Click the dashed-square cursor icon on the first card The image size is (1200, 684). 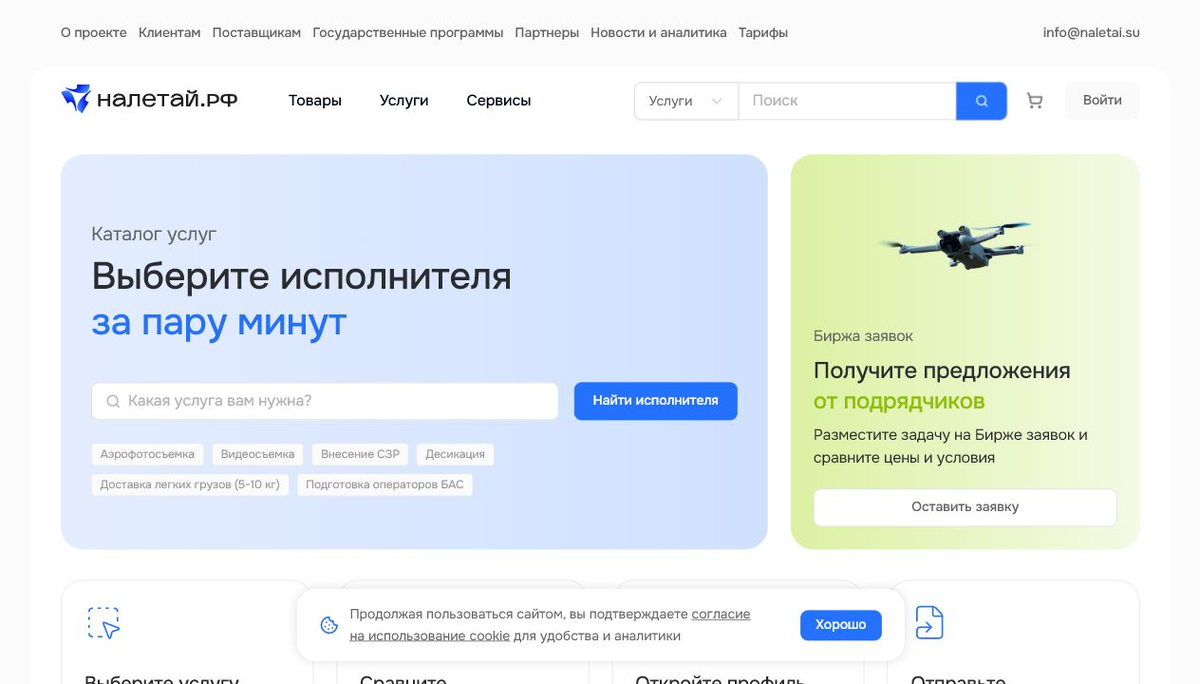104,623
